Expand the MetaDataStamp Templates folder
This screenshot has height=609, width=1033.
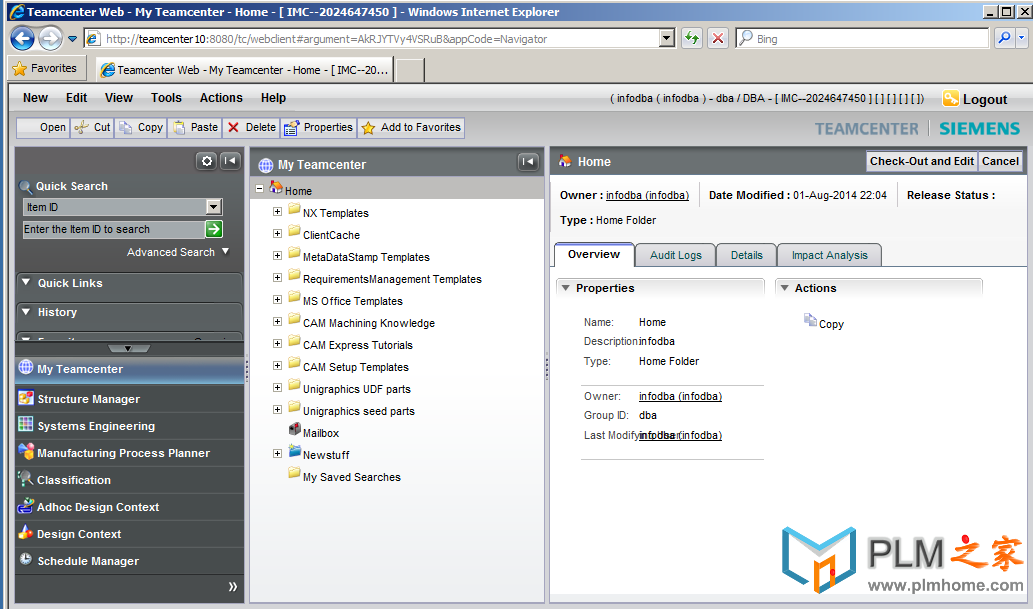pos(277,255)
